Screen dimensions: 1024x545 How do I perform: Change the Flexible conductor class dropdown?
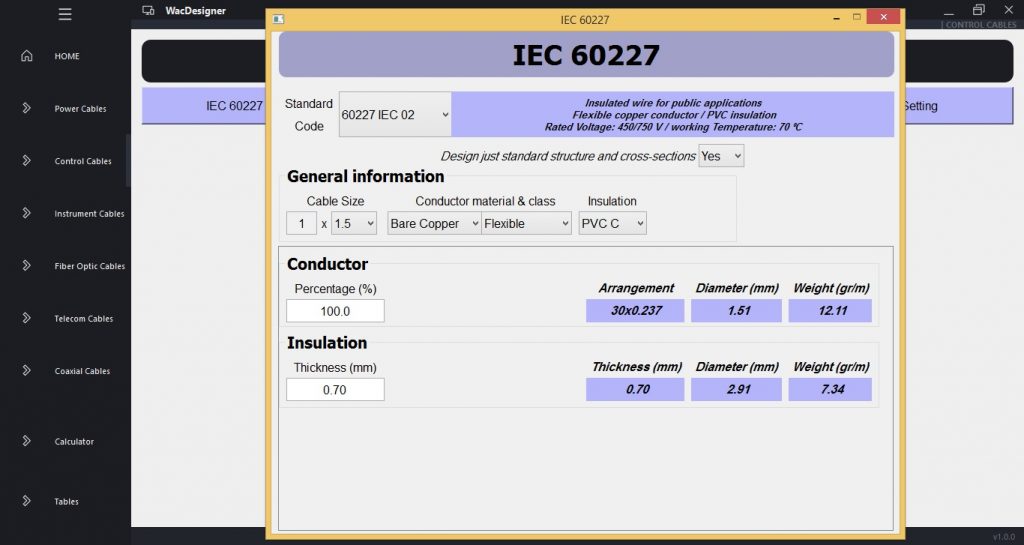click(x=526, y=223)
